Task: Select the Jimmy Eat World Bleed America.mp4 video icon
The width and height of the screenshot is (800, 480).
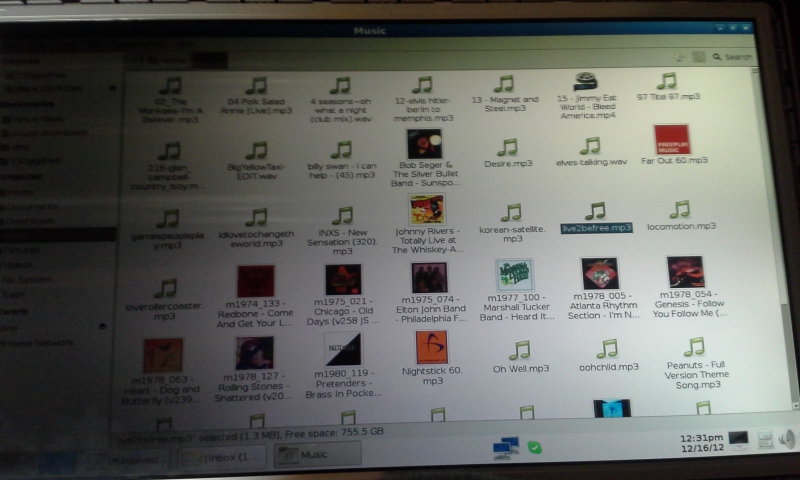Action: [586, 82]
